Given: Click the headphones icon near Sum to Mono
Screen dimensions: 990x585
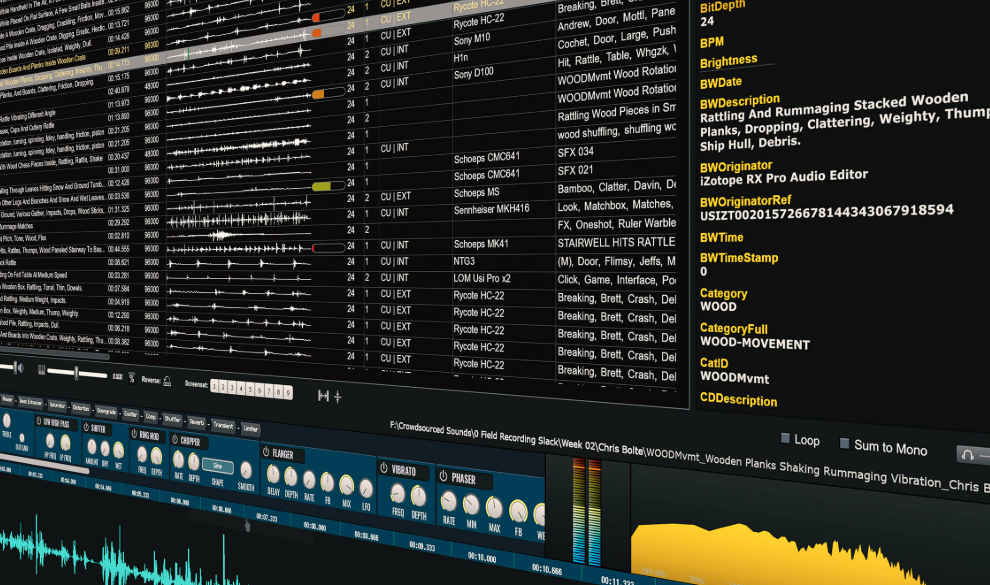Looking at the screenshot, I should pyautogui.click(x=967, y=454).
